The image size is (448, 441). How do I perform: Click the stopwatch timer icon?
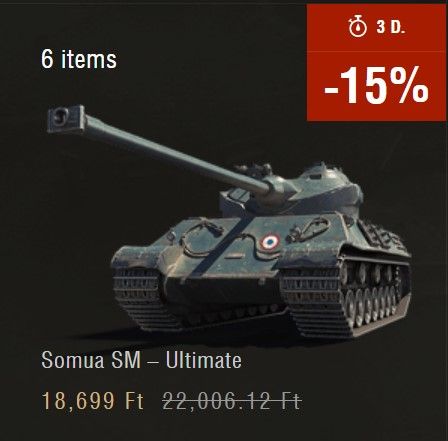tap(358, 27)
